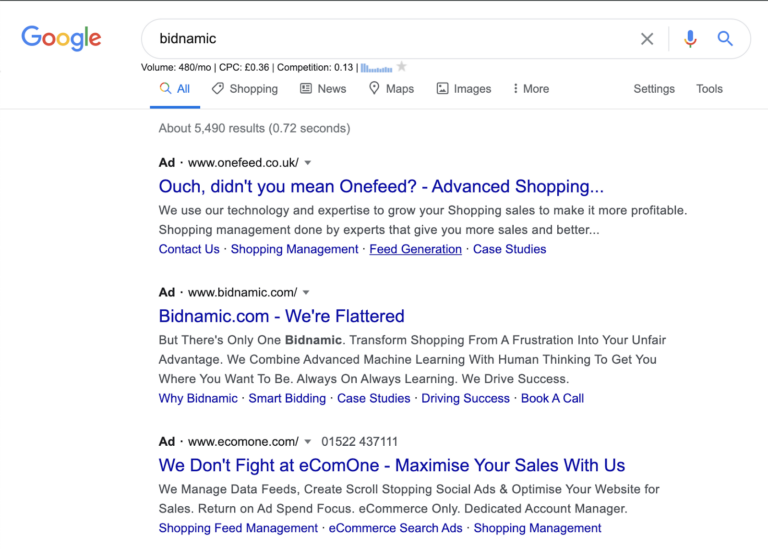Open the 'Ouch, didn't you mean Onefeed?' ad
Image resolution: width=768 pixels, height=549 pixels.
tap(381, 187)
